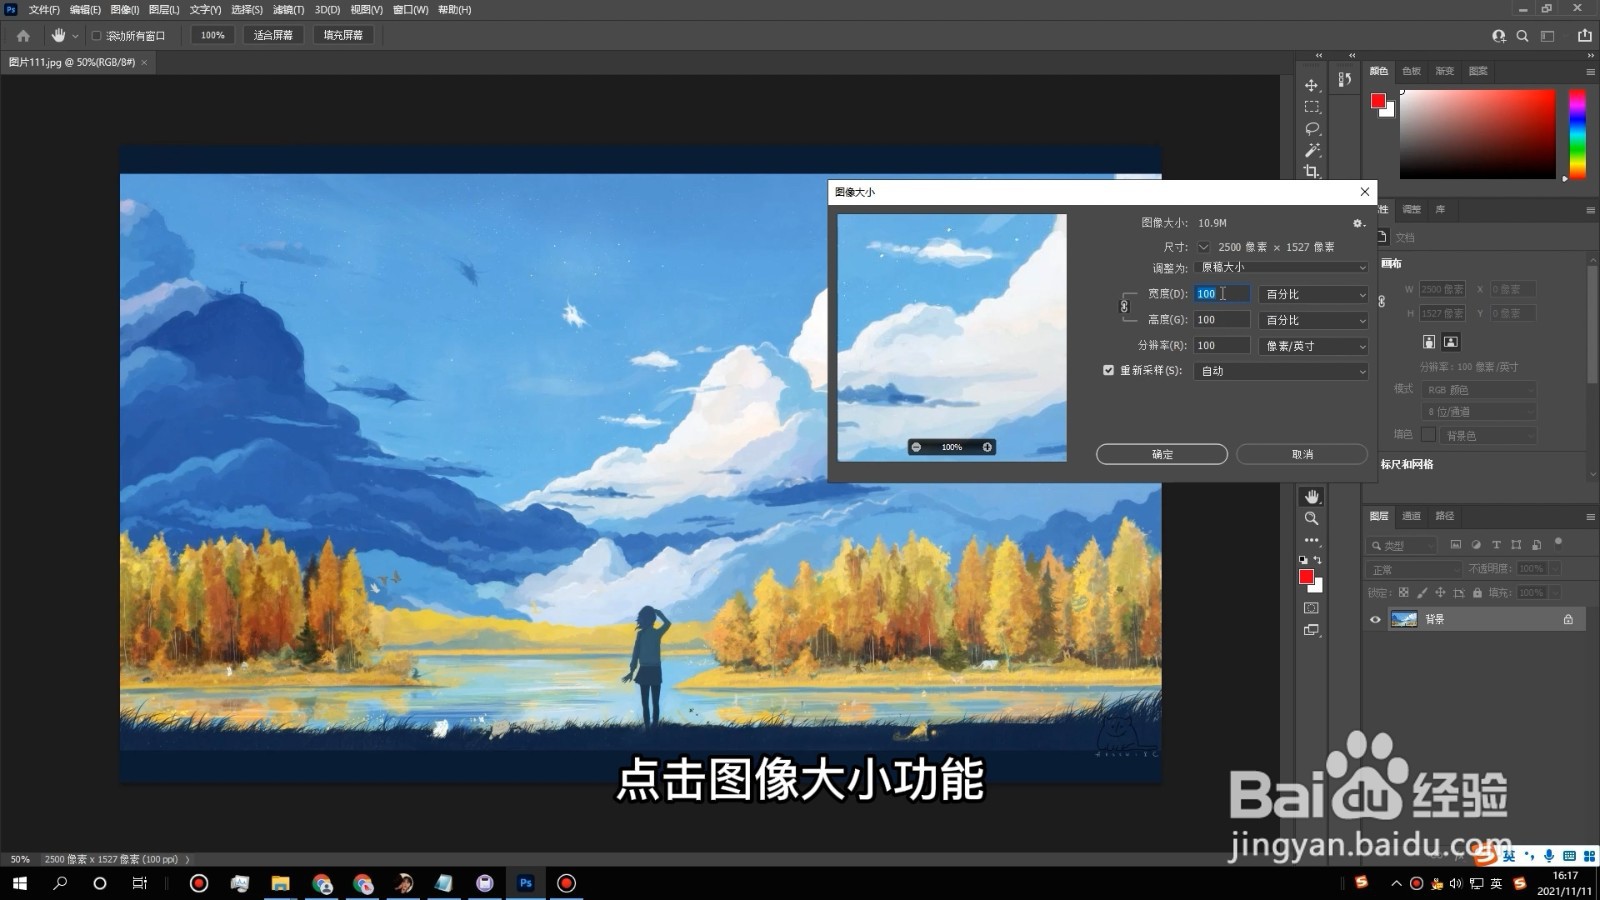The height and width of the screenshot is (900, 1600).
Task: Uncheck the Resample checkbox
Action: click(x=1108, y=370)
